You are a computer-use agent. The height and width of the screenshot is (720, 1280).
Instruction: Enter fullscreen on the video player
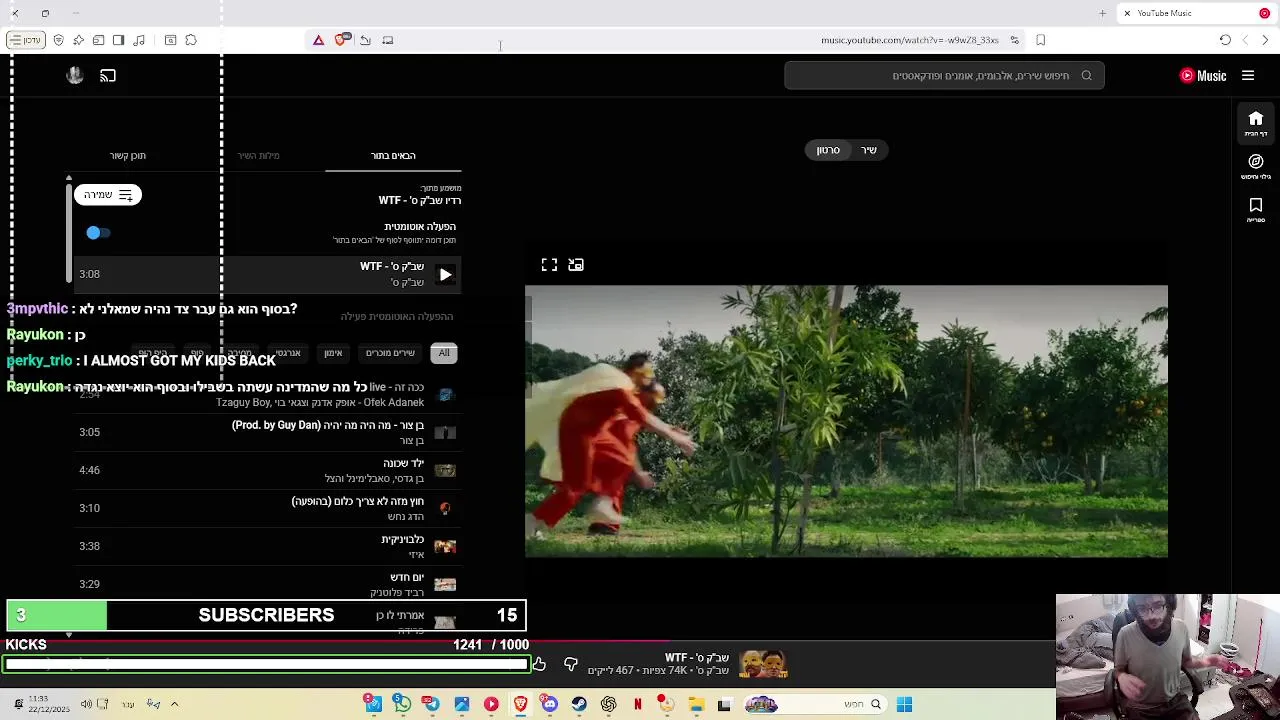549,265
